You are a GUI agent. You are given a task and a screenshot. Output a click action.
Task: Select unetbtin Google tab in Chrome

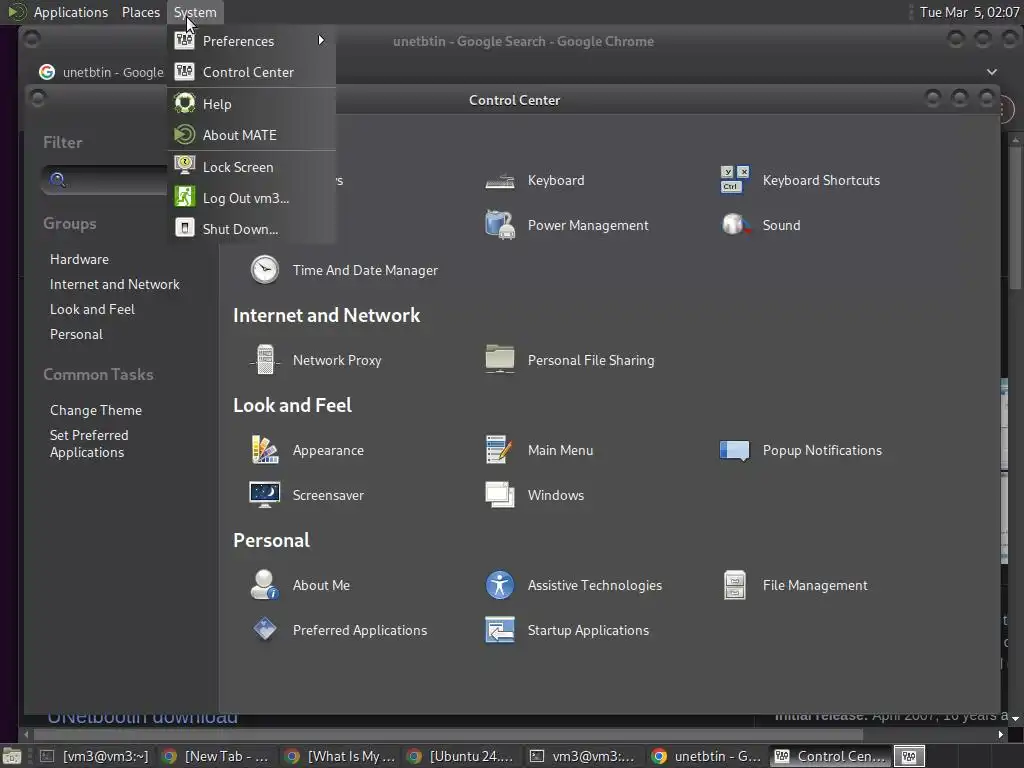[x=101, y=72]
